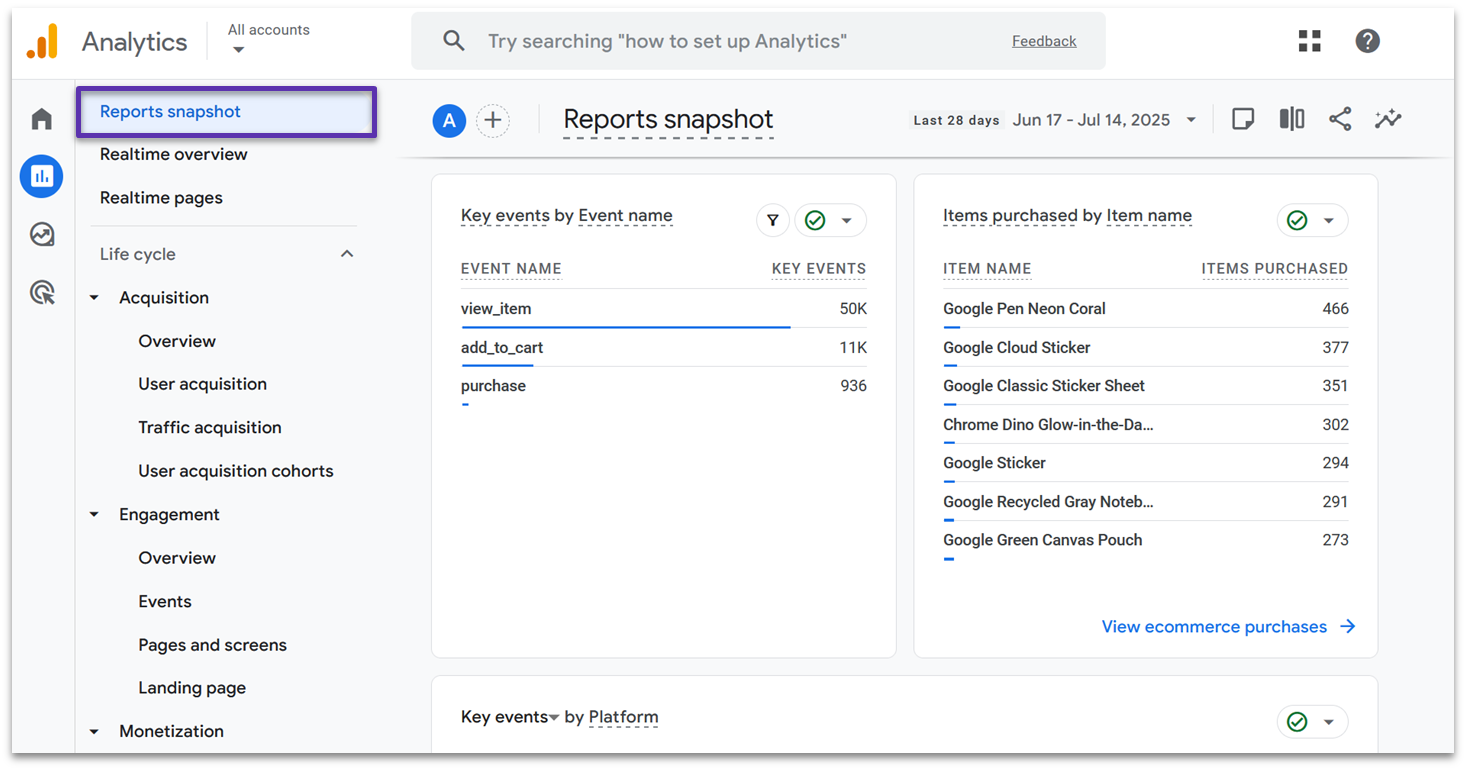
Task: Open User acquisition report
Action: click(x=202, y=384)
